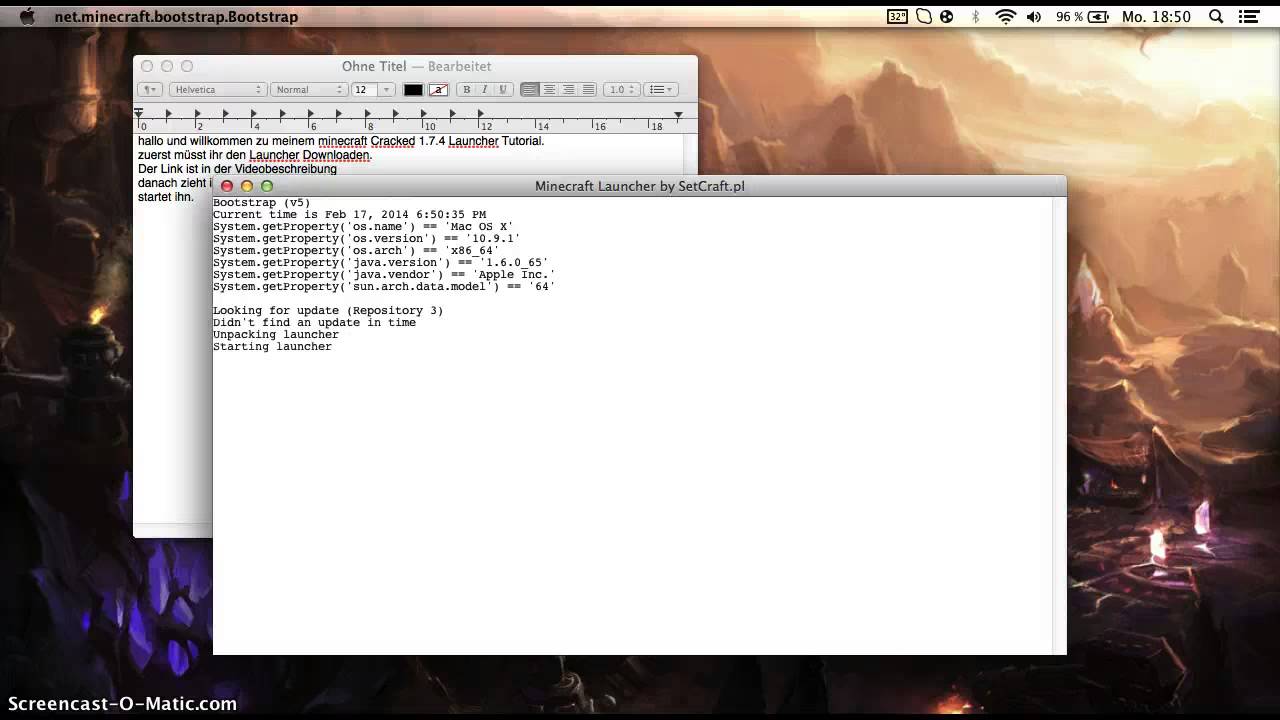The width and height of the screenshot is (1280, 720).
Task: Toggle bold formatting in TextEdit
Action: click(466, 90)
